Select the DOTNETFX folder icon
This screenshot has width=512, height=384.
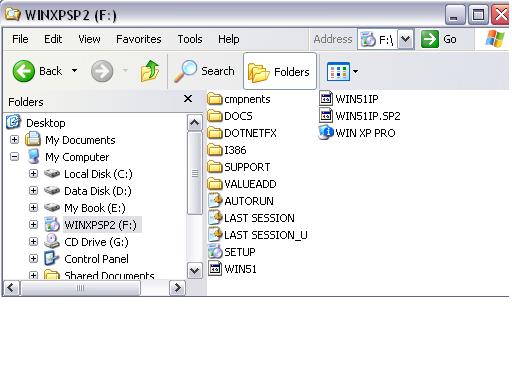point(215,133)
